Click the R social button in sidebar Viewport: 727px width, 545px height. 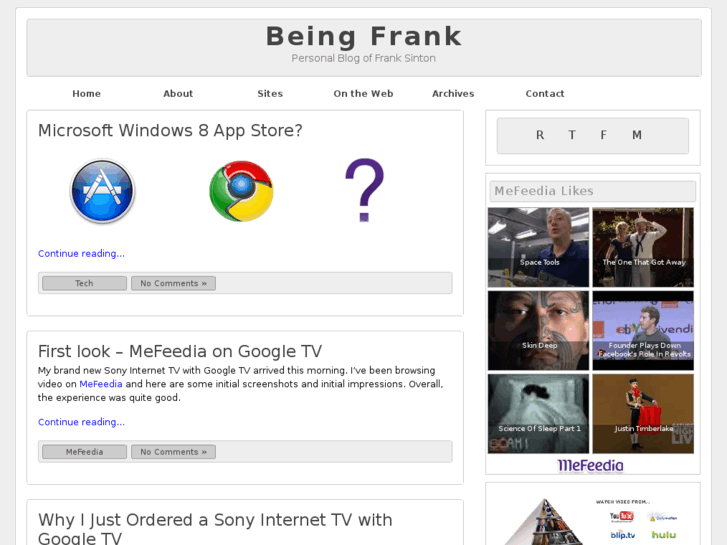[x=540, y=135]
